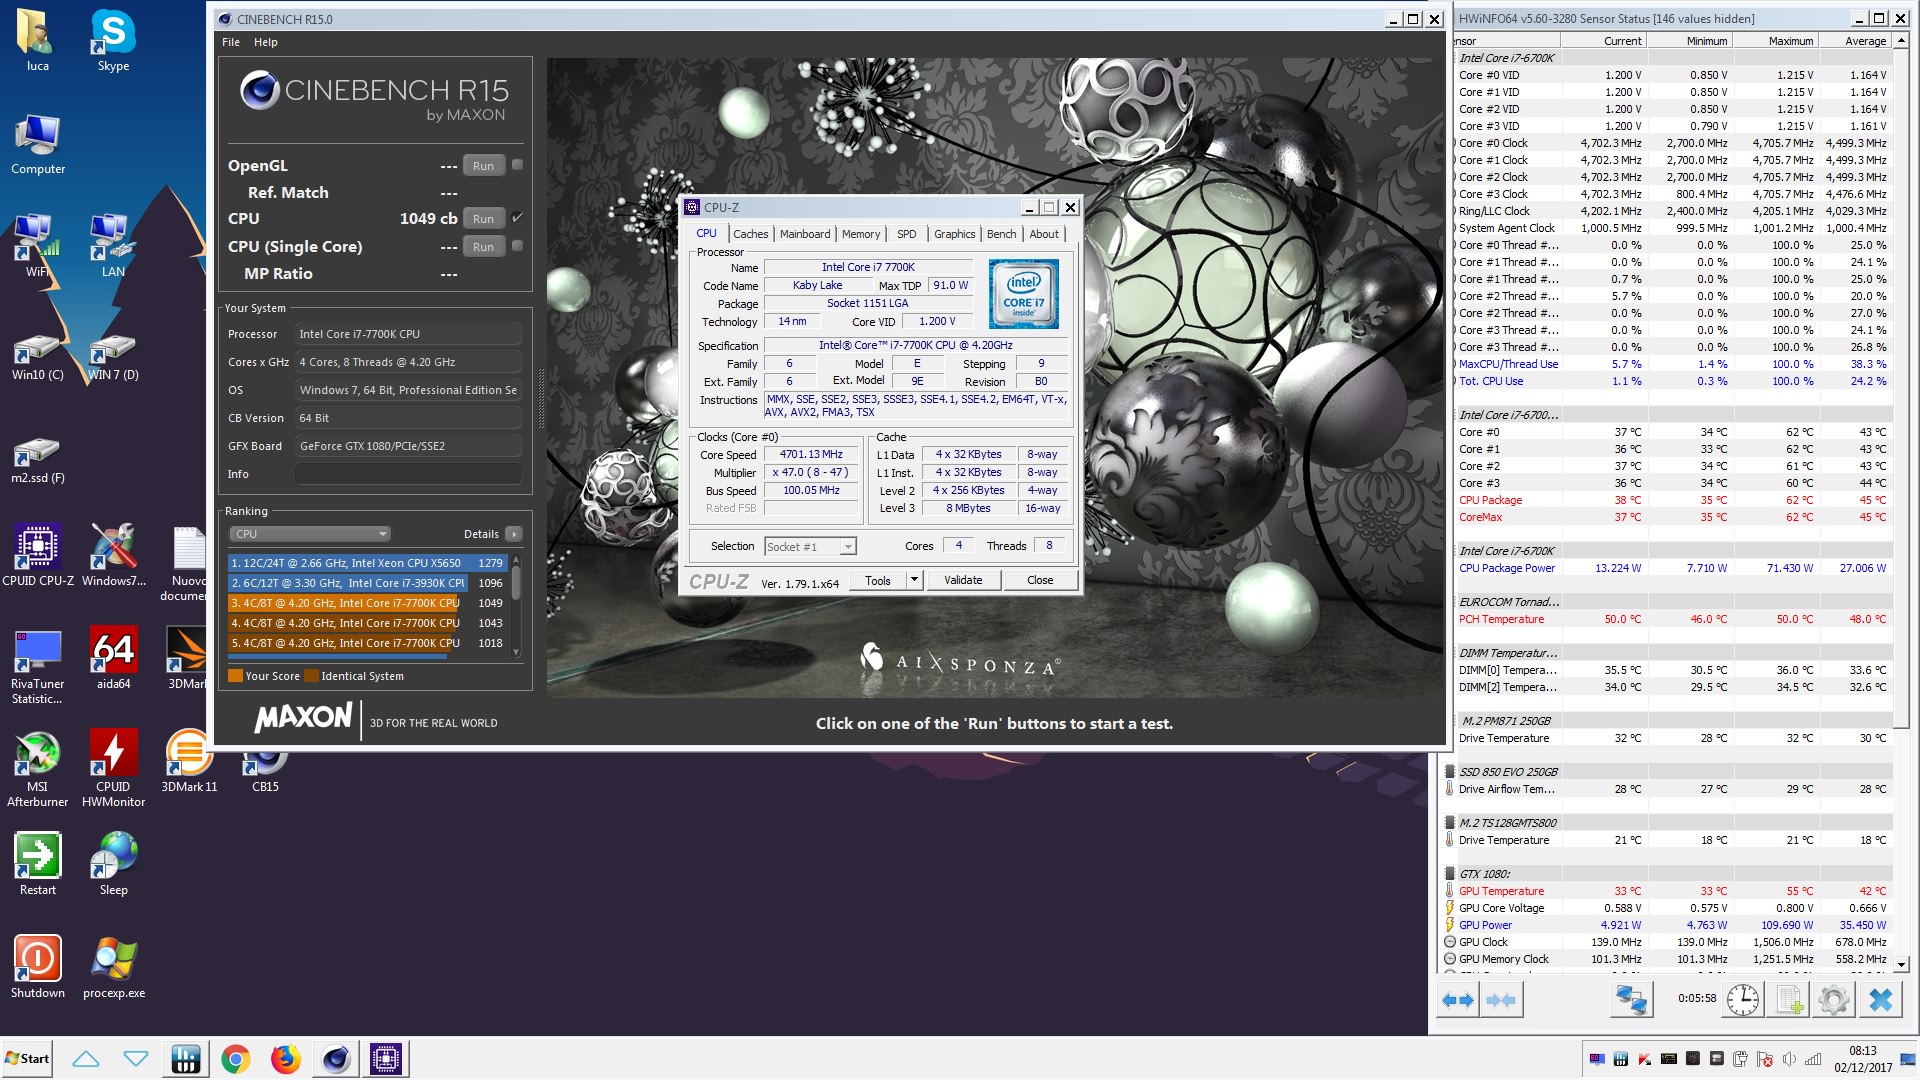Open the Cinebench Help menu
This screenshot has height=1080, width=1920.
[x=266, y=42]
